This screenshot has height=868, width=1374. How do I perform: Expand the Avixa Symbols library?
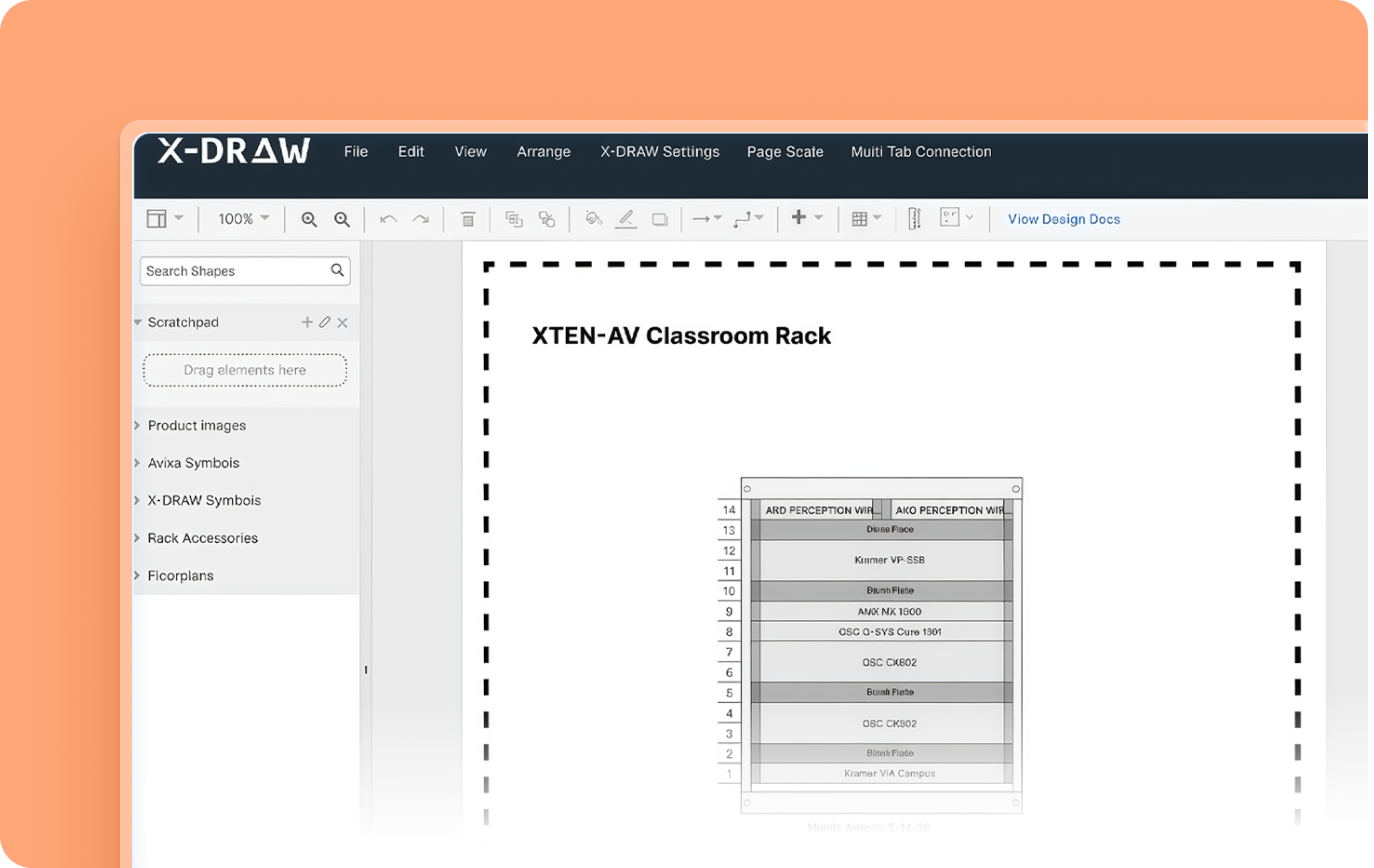pos(137,463)
